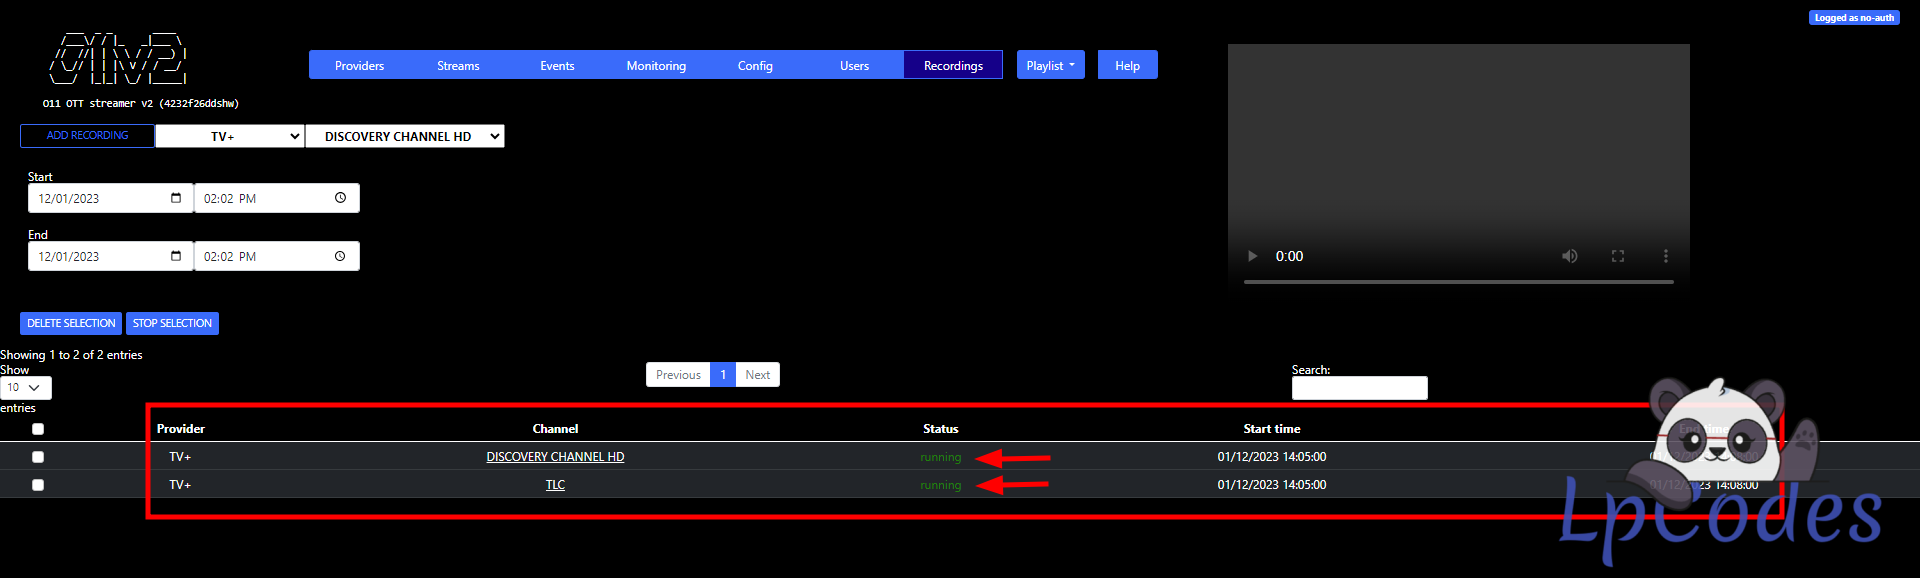Expand the DISCOVERY CHANNEL HD channel dropdown
This screenshot has width=1920, height=578.
click(x=404, y=136)
